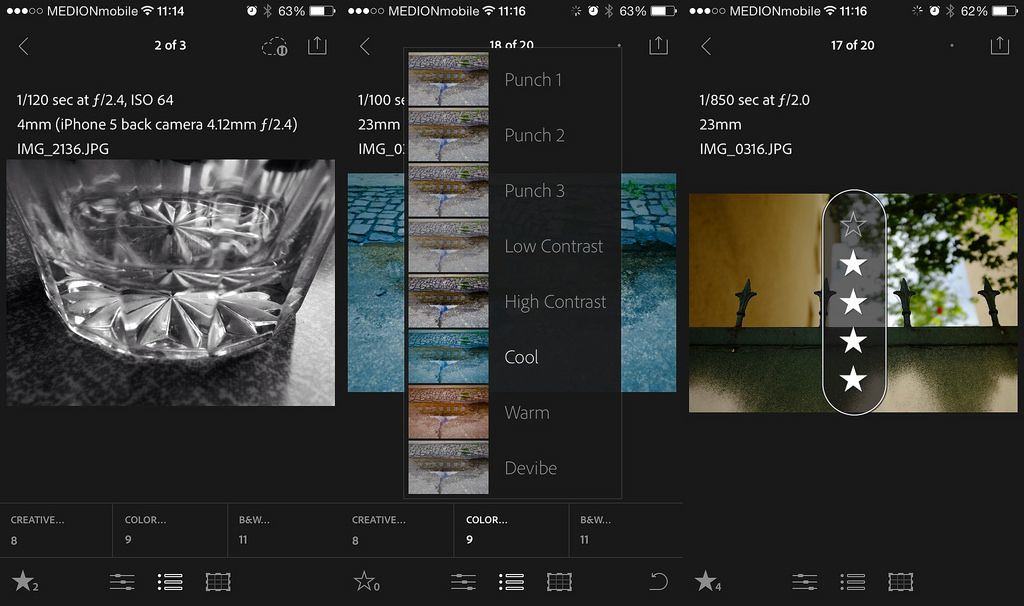Screen dimensions: 1024x606
Task: Apply the Punch 2 preset
Action: 513,135
